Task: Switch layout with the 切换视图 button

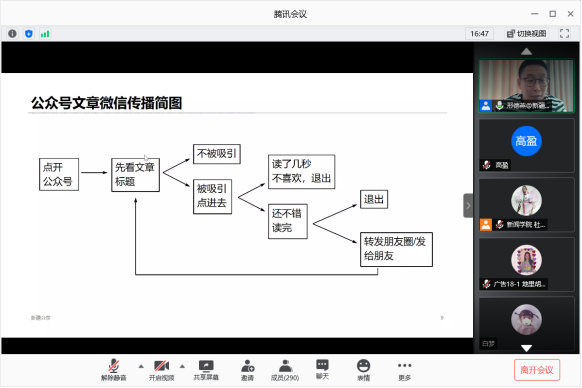Action: click(526, 34)
